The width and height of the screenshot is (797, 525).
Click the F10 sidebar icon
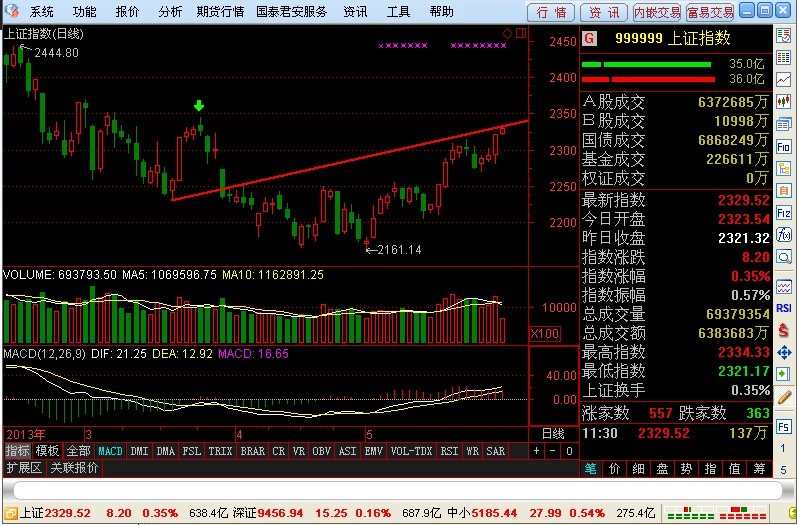[783, 146]
